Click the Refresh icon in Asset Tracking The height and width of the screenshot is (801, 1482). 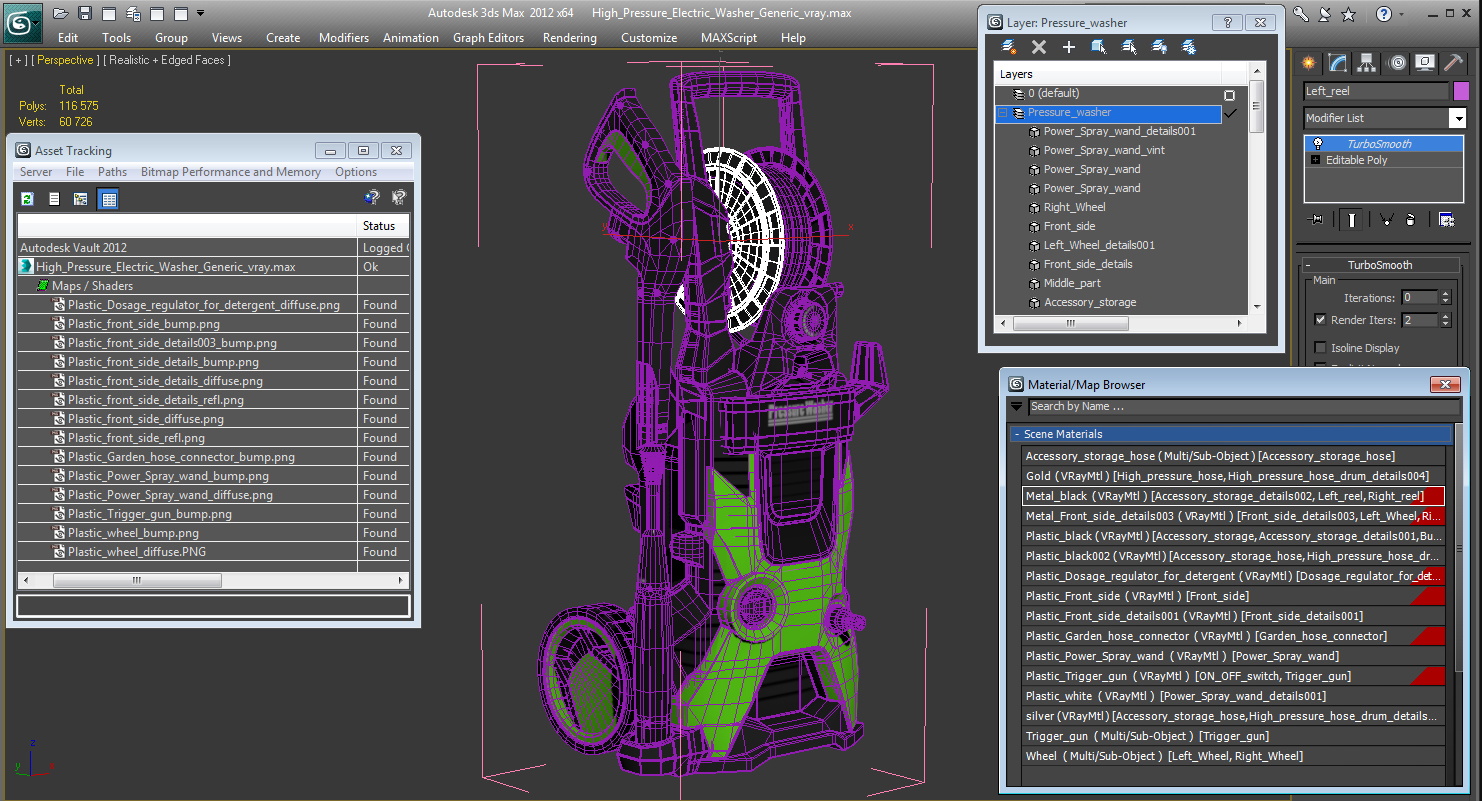tap(28, 199)
